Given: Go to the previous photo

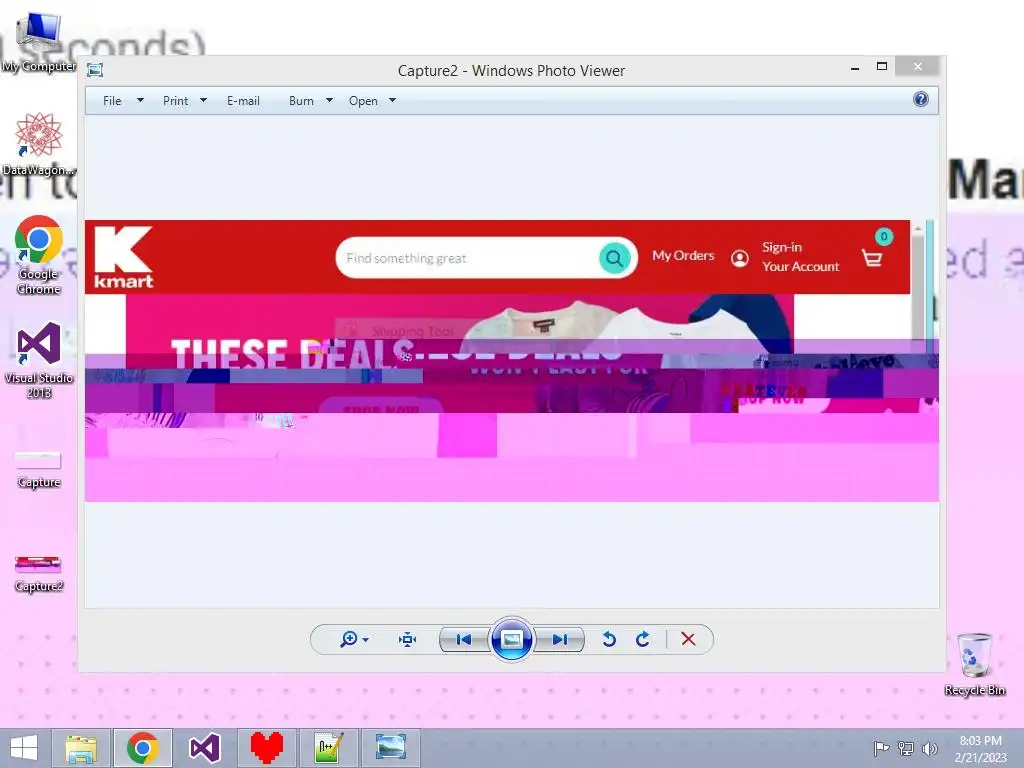Looking at the screenshot, I should pyautogui.click(x=464, y=639).
